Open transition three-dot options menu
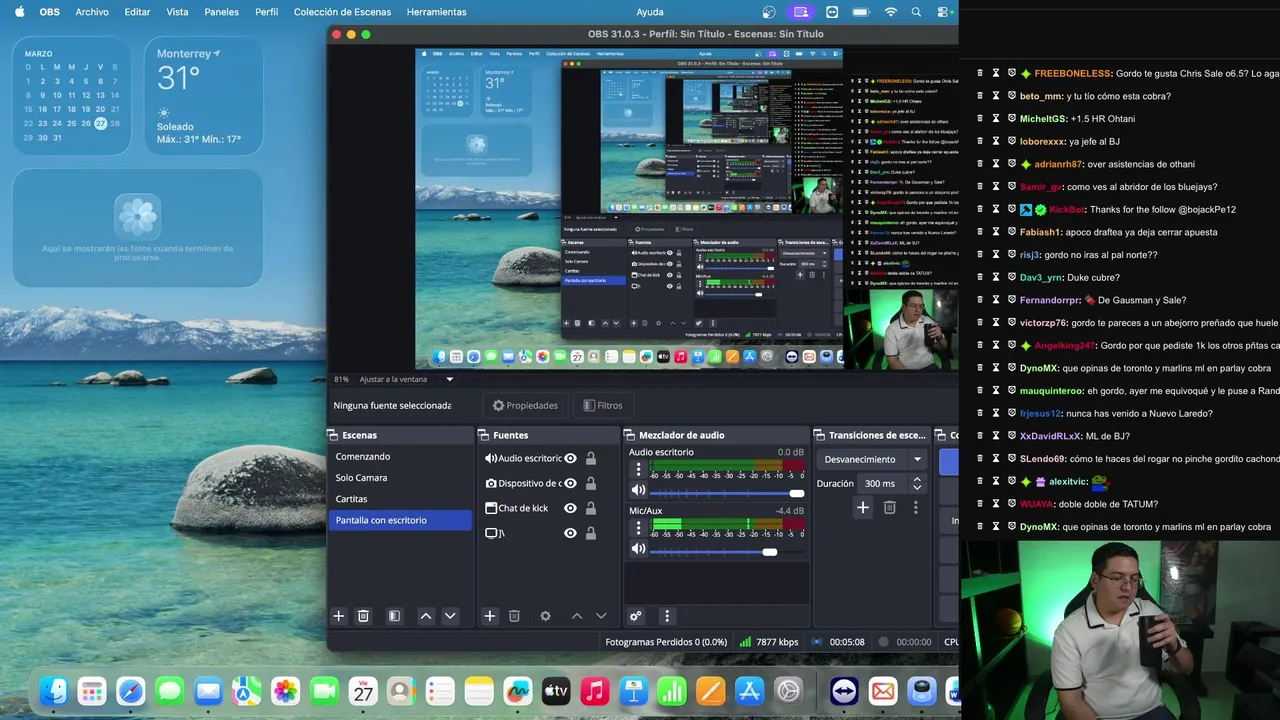 tap(915, 508)
